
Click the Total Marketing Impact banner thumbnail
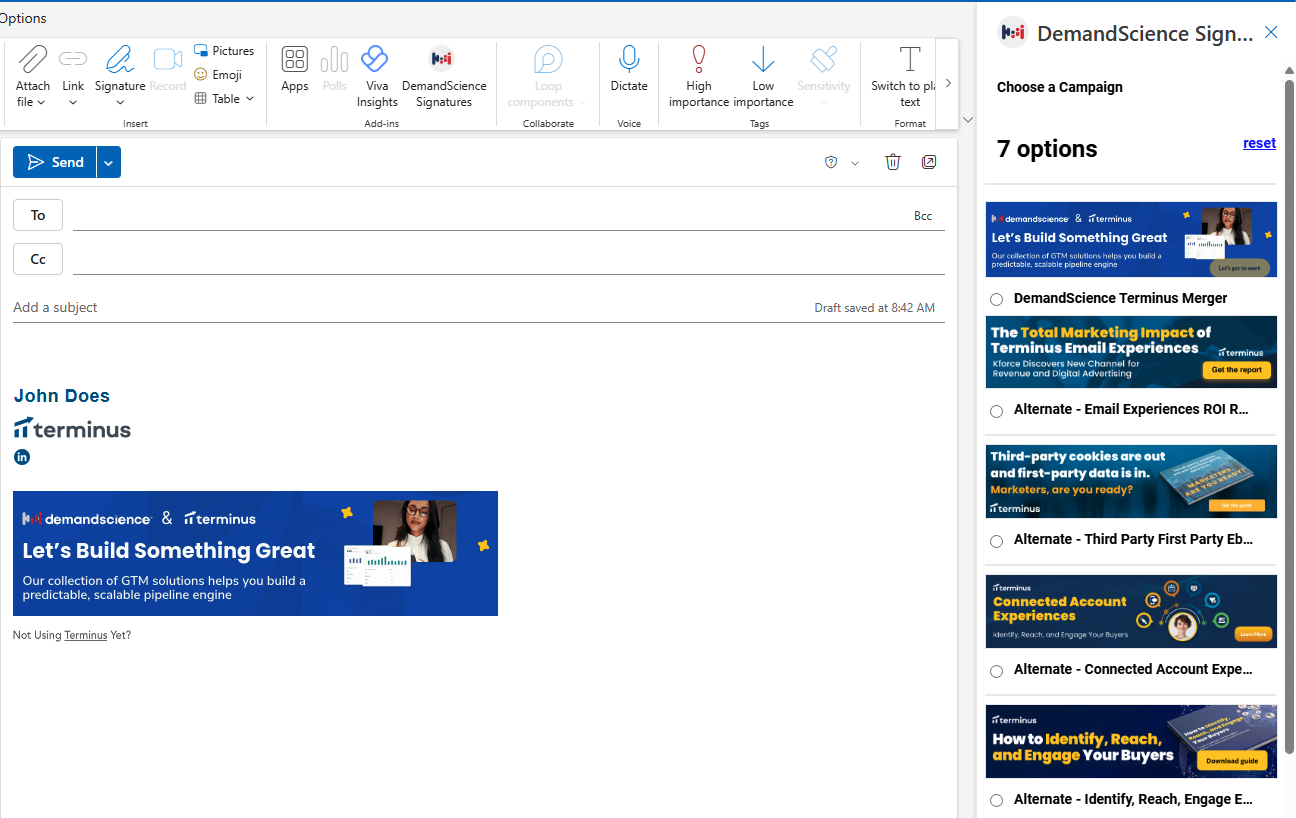1131,352
